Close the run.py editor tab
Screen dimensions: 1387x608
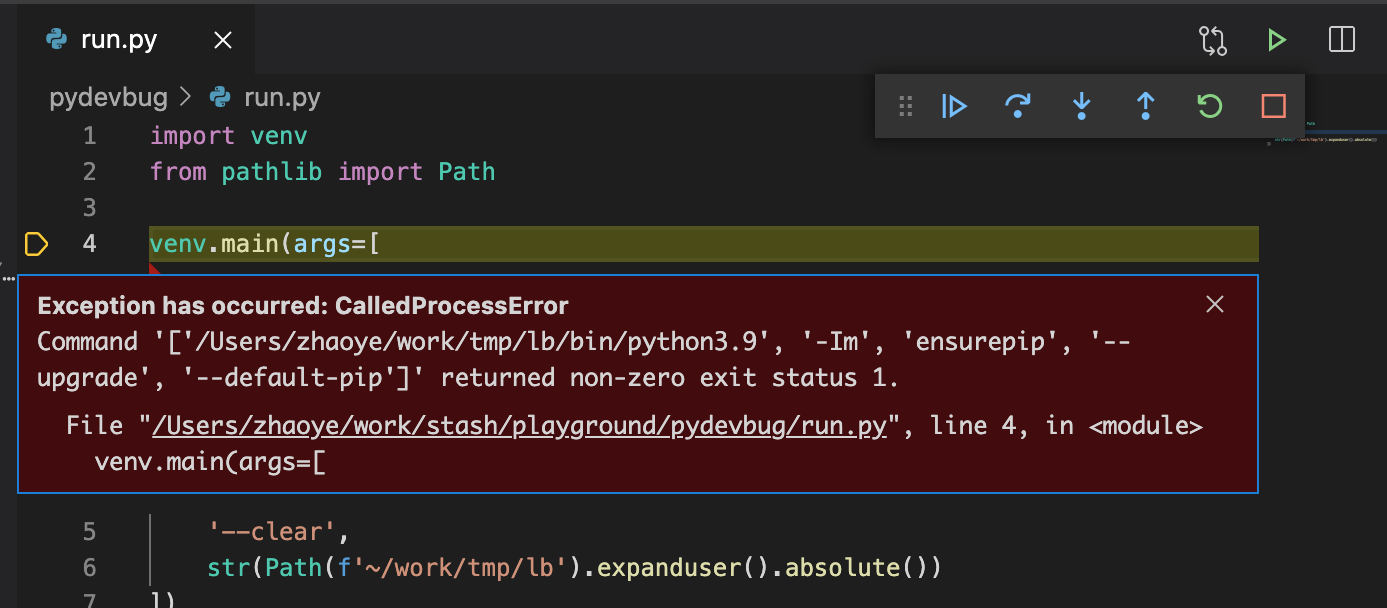point(222,39)
